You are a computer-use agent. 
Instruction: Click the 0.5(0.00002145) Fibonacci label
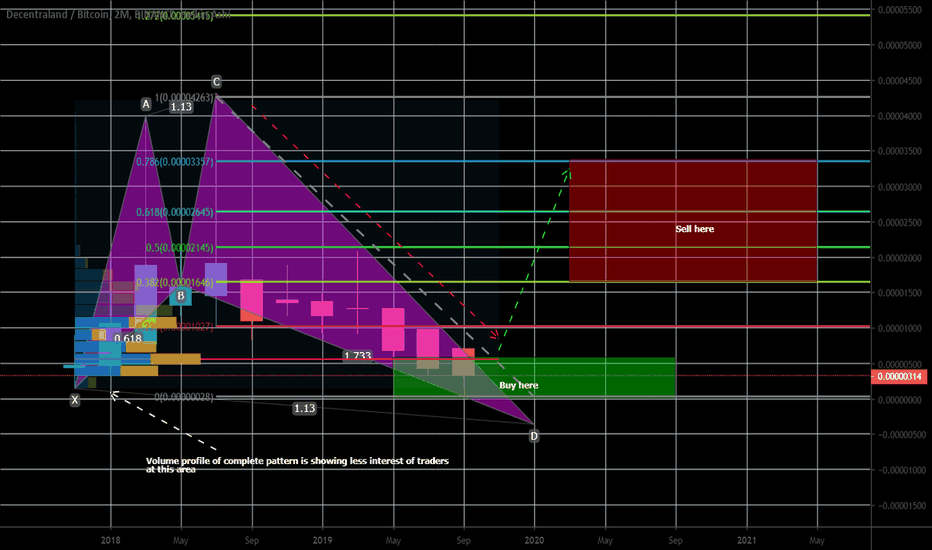point(180,247)
